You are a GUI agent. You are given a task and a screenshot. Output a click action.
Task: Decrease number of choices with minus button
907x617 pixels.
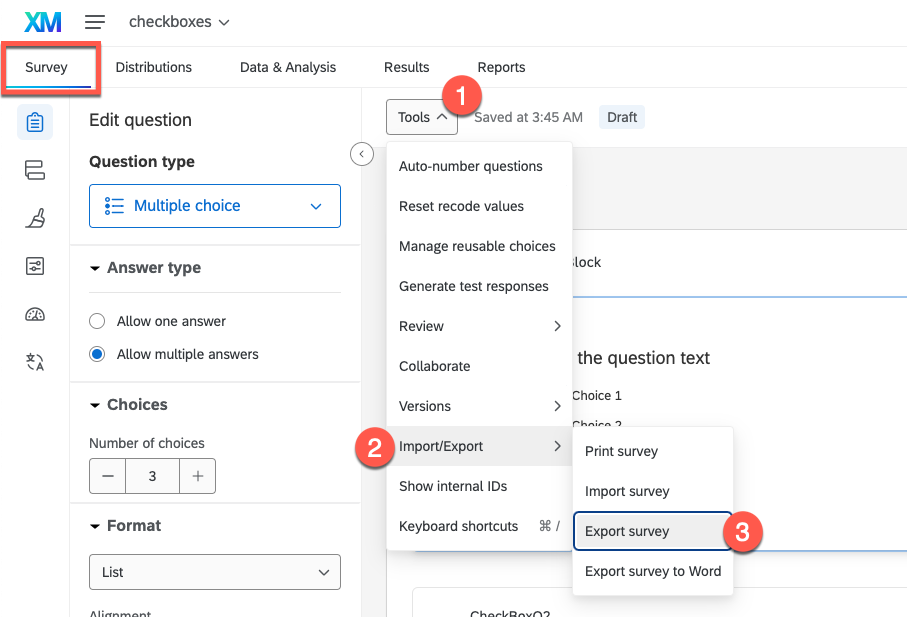[x=108, y=476]
